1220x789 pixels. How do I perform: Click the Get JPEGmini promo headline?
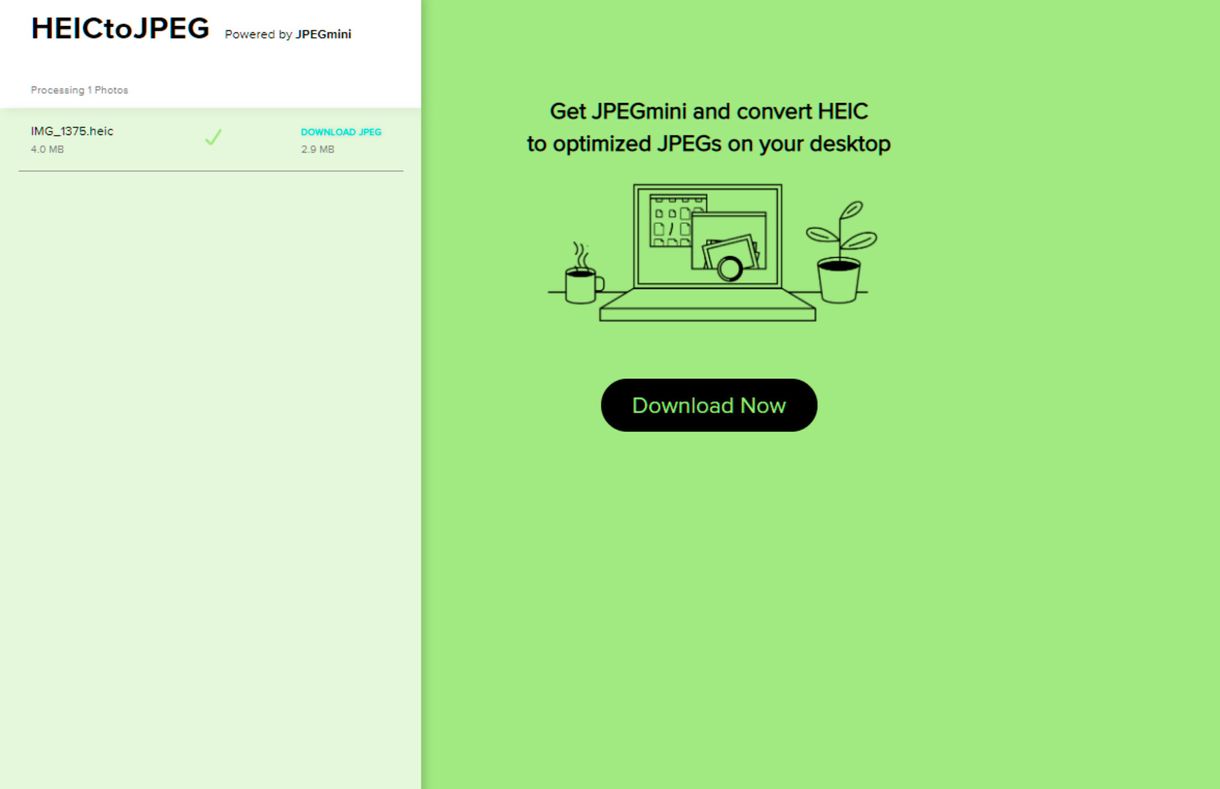tap(708, 127)
